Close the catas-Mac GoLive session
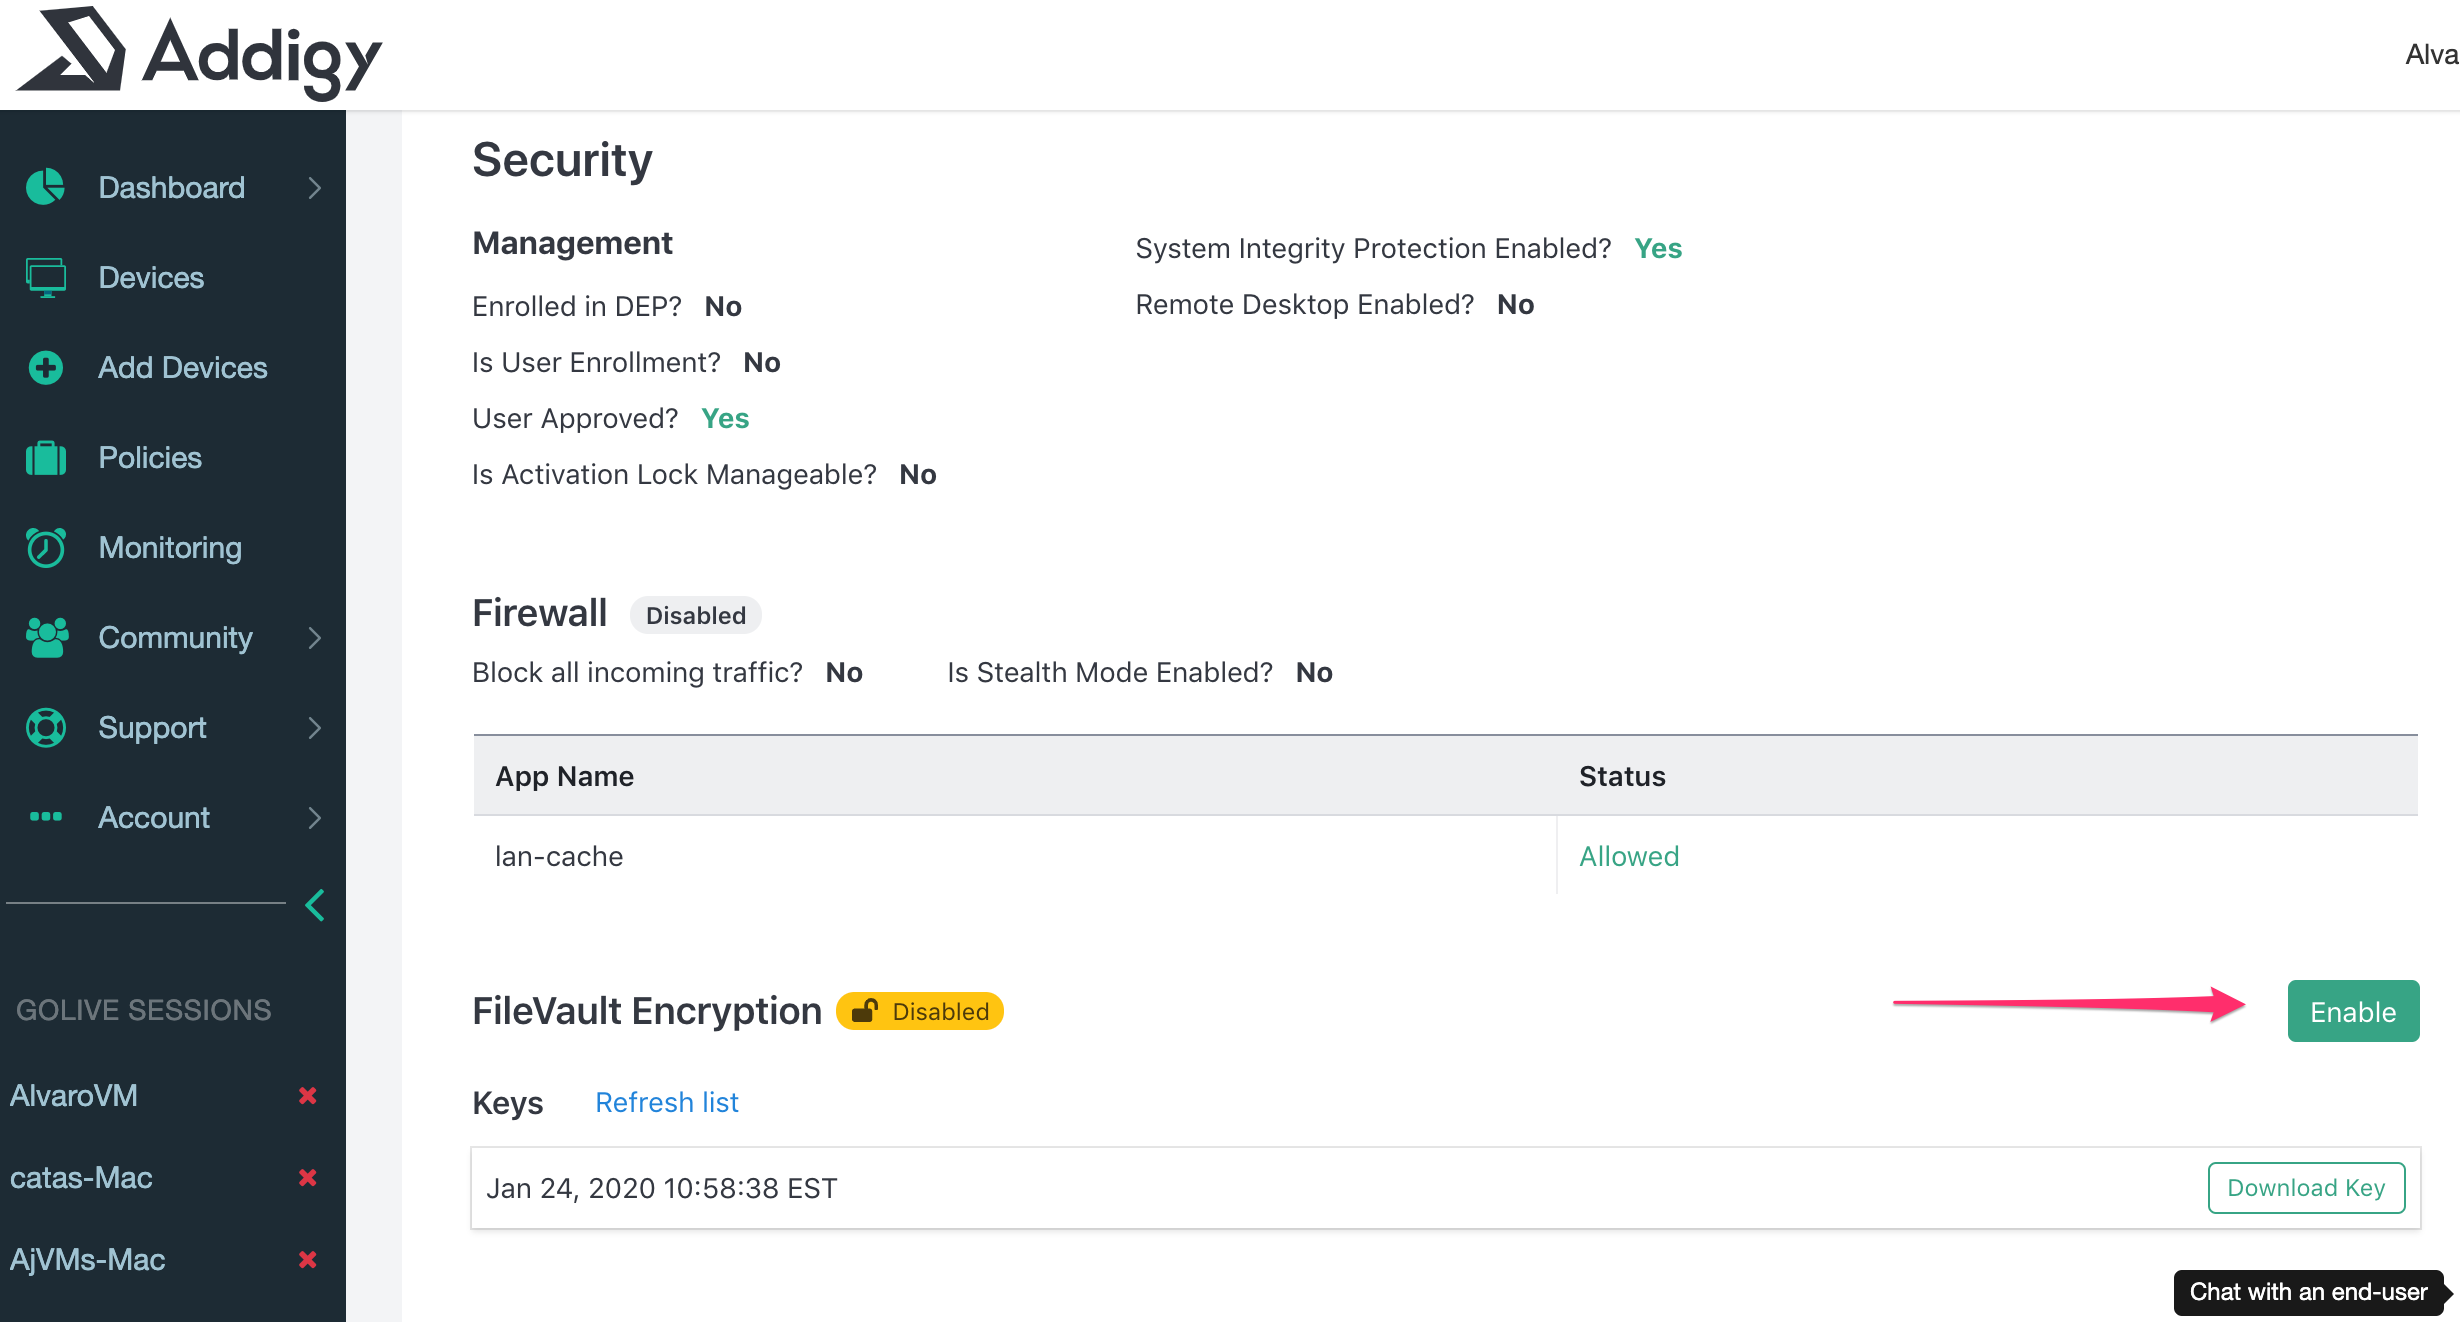 coord(308,1177)
